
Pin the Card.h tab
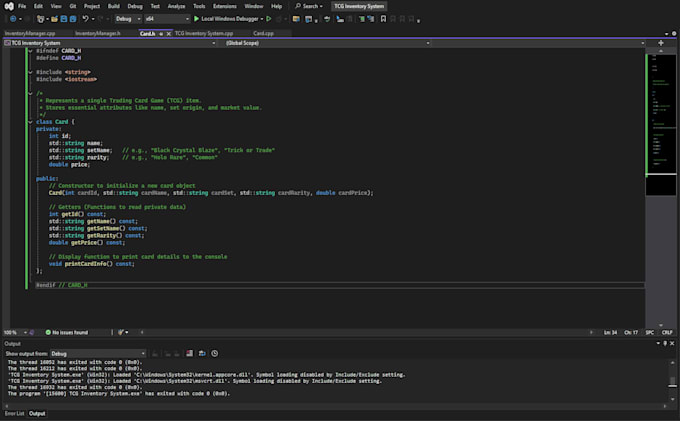[x=161, y=33]
